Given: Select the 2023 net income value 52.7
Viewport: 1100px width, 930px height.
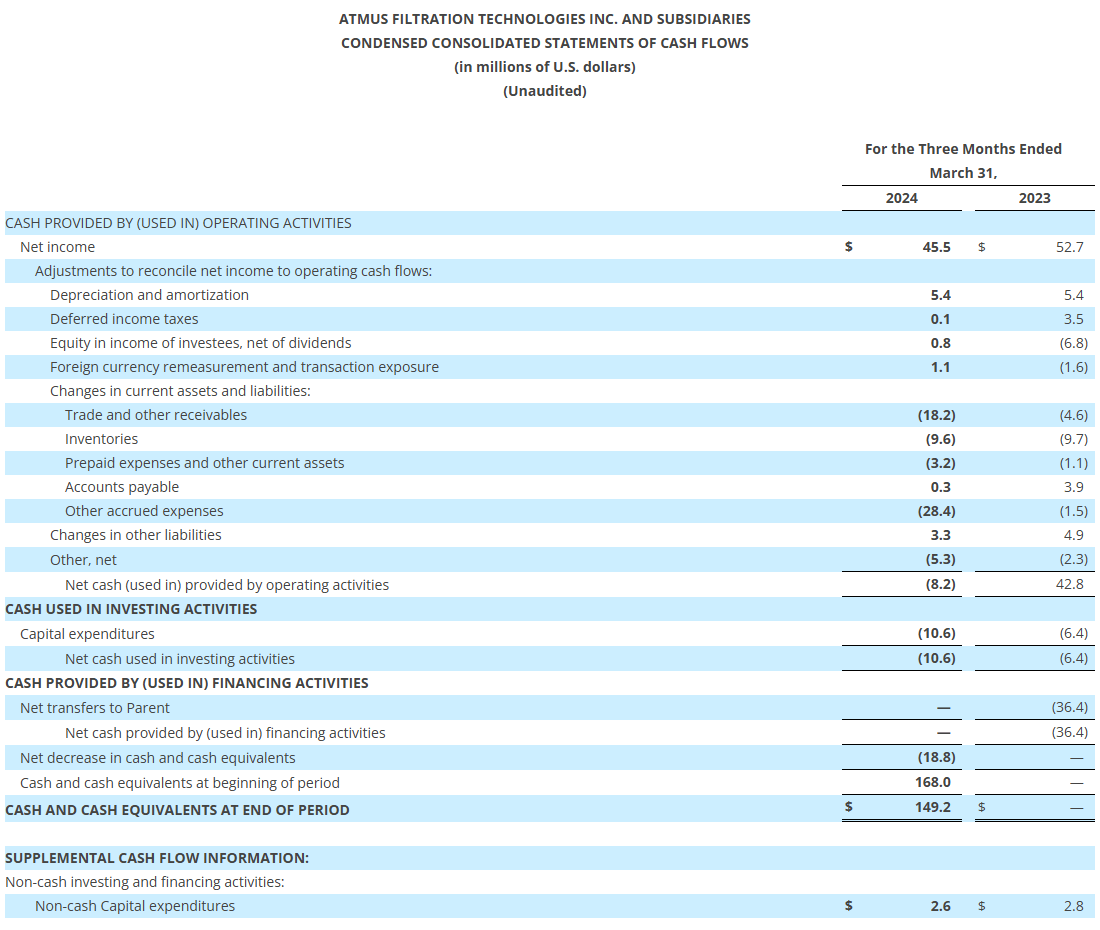Looking at the screenshot, I should (1069, 247).
